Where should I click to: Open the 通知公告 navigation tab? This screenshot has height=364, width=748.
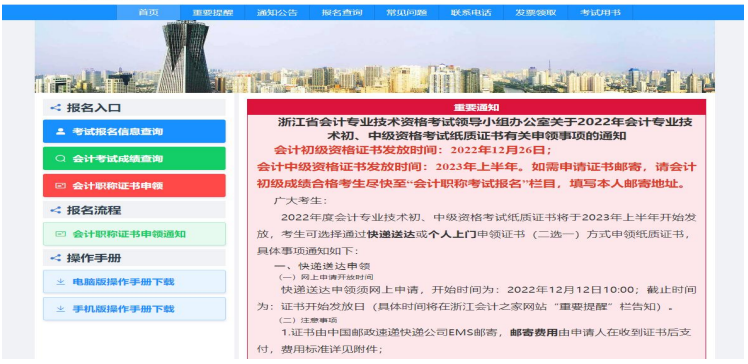click(x=277, y=12)
